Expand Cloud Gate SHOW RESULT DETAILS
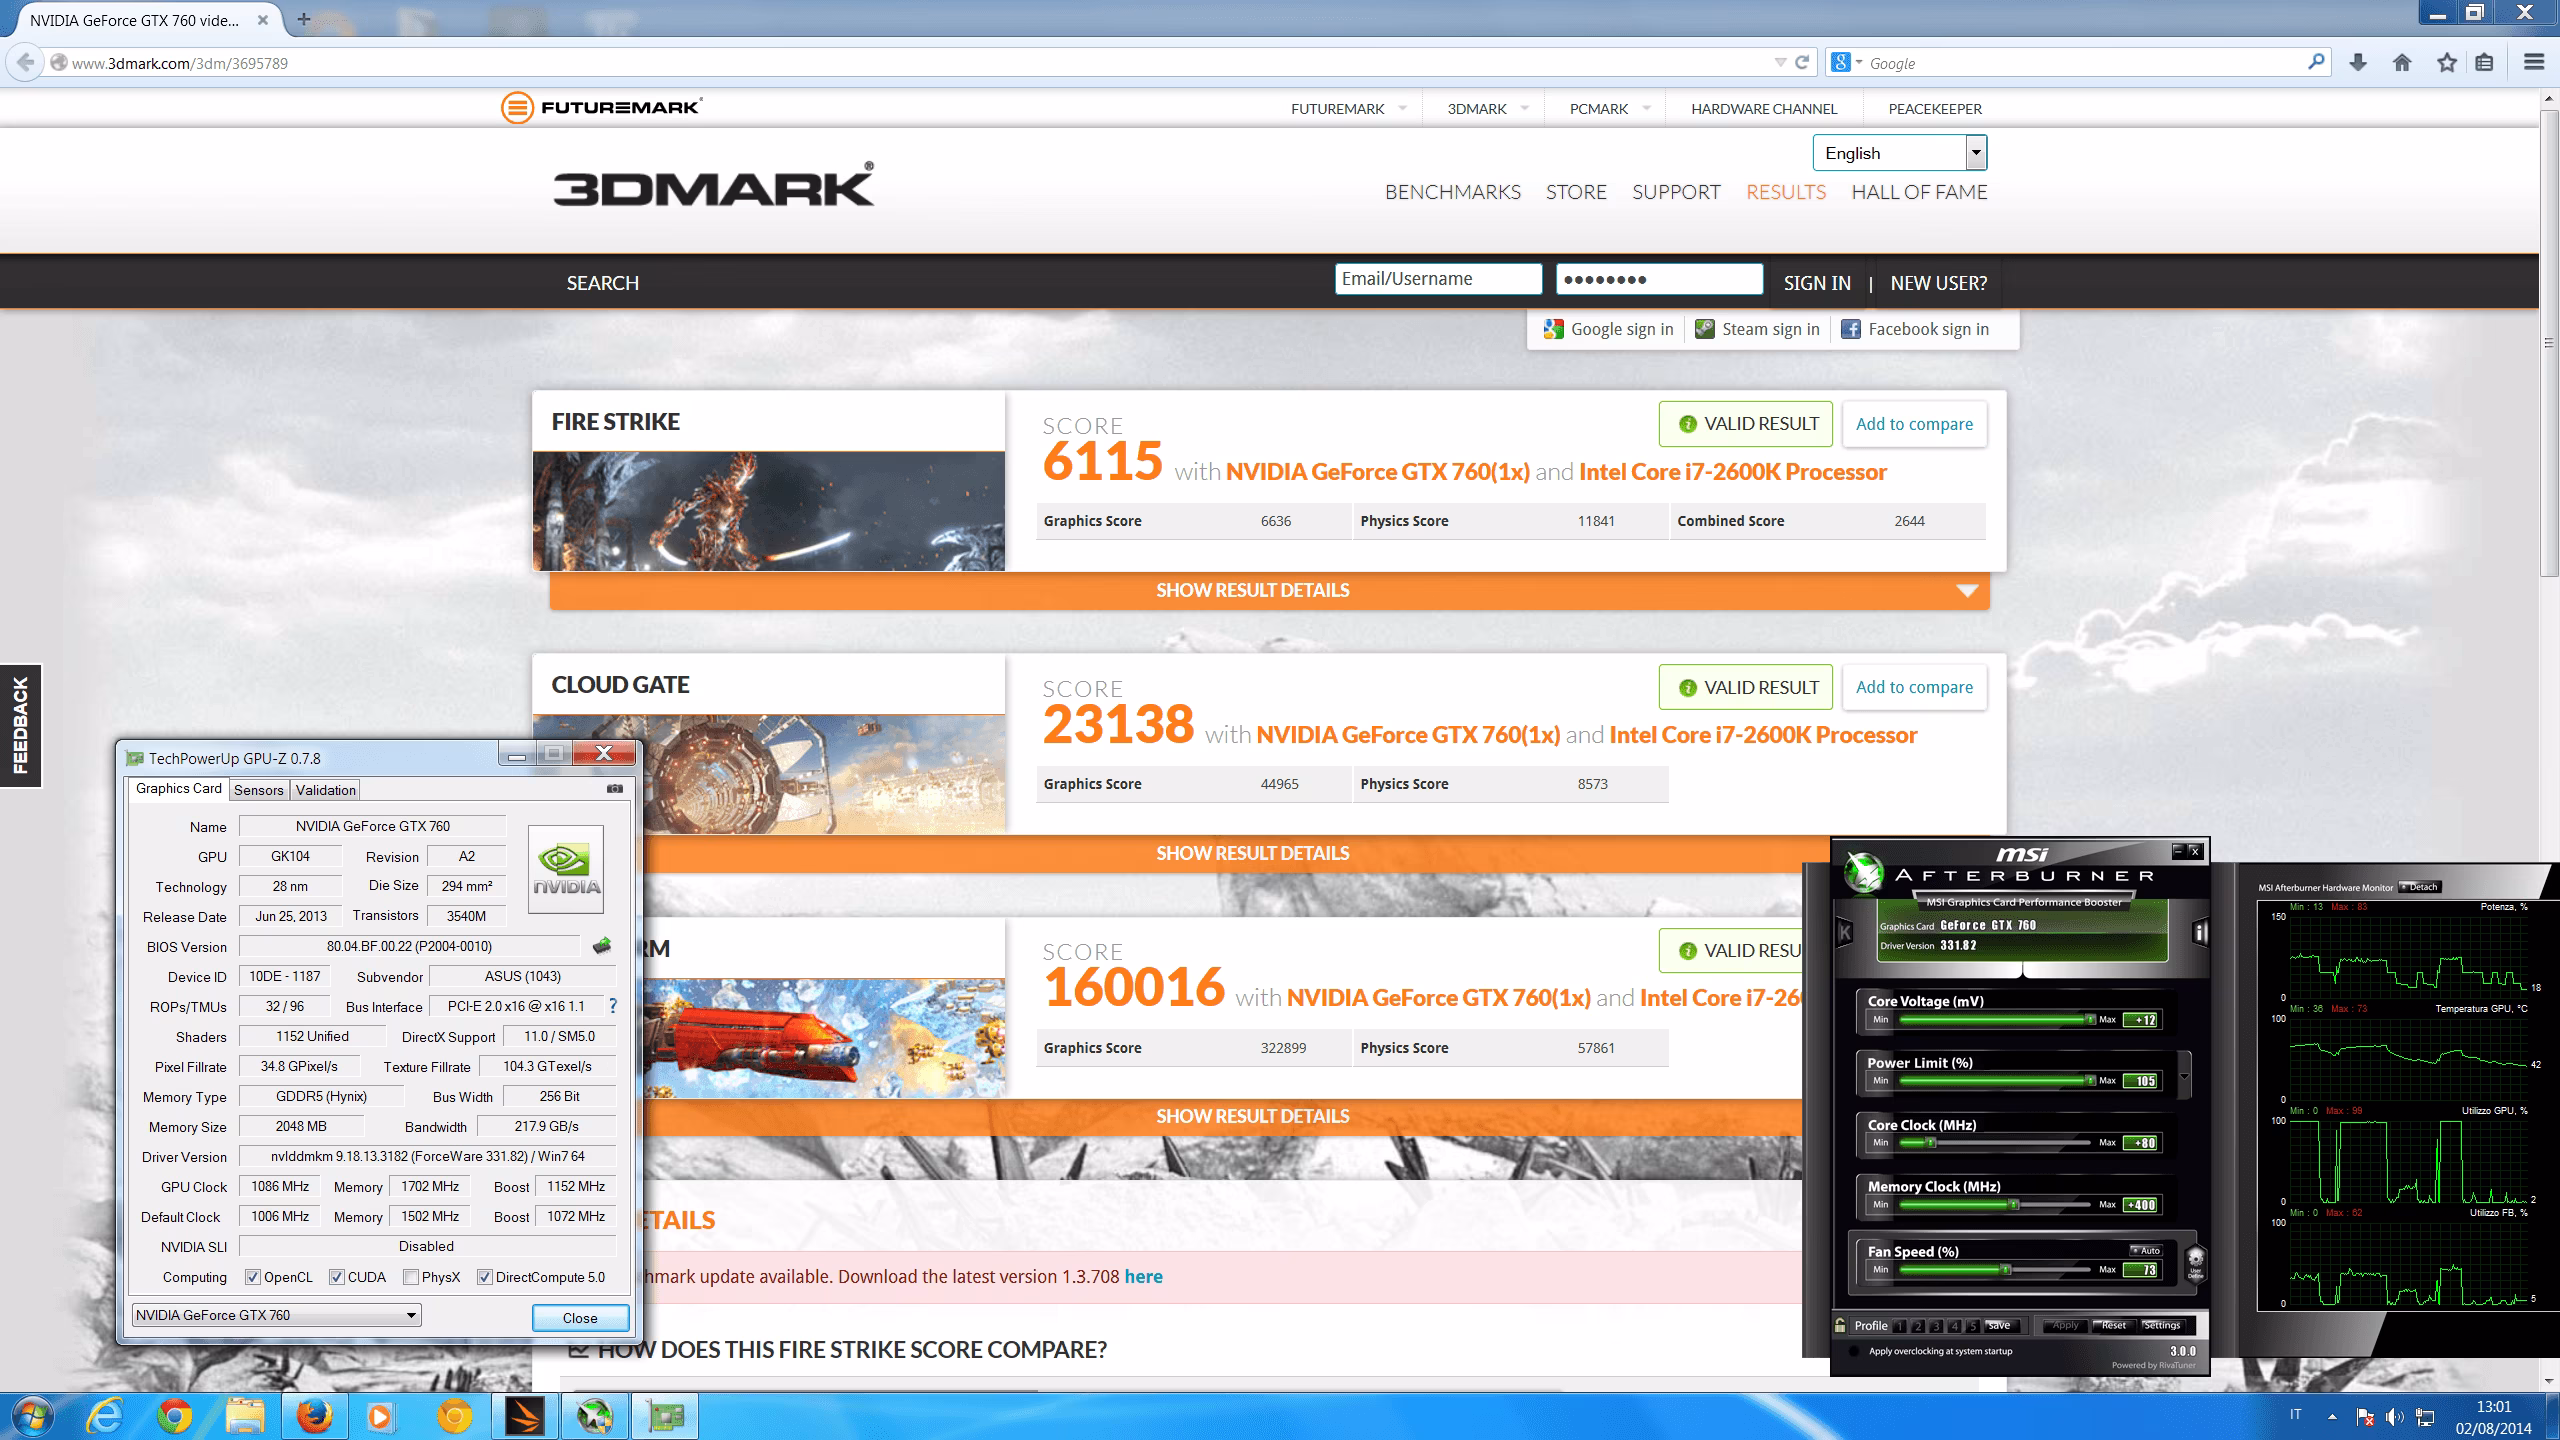Viewport: 2560px width, 1440px height. (x=1253, y=853)
